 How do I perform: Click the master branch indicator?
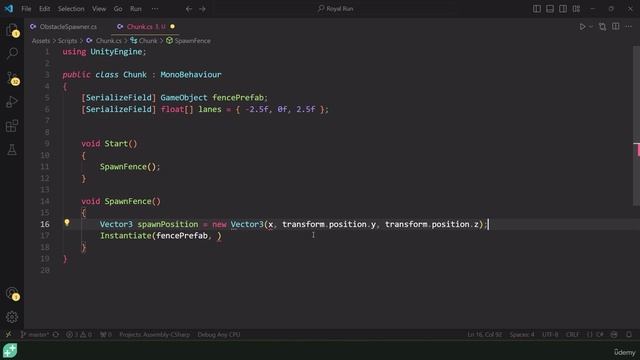34,334
